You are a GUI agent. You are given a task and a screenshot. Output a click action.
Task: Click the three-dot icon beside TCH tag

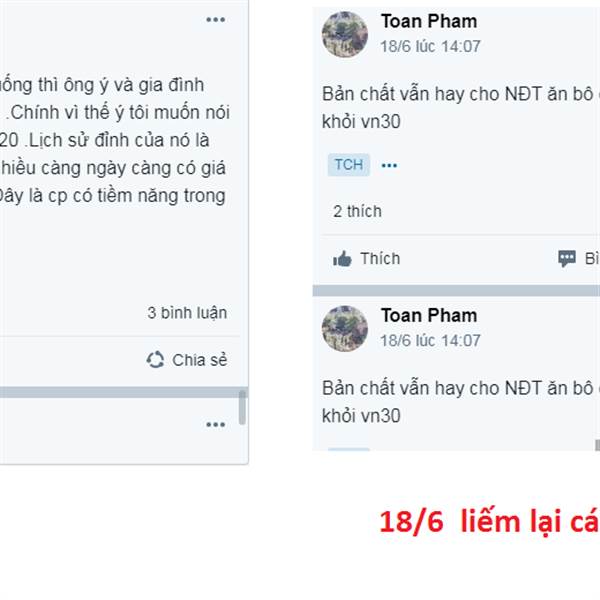click(389, 165)
